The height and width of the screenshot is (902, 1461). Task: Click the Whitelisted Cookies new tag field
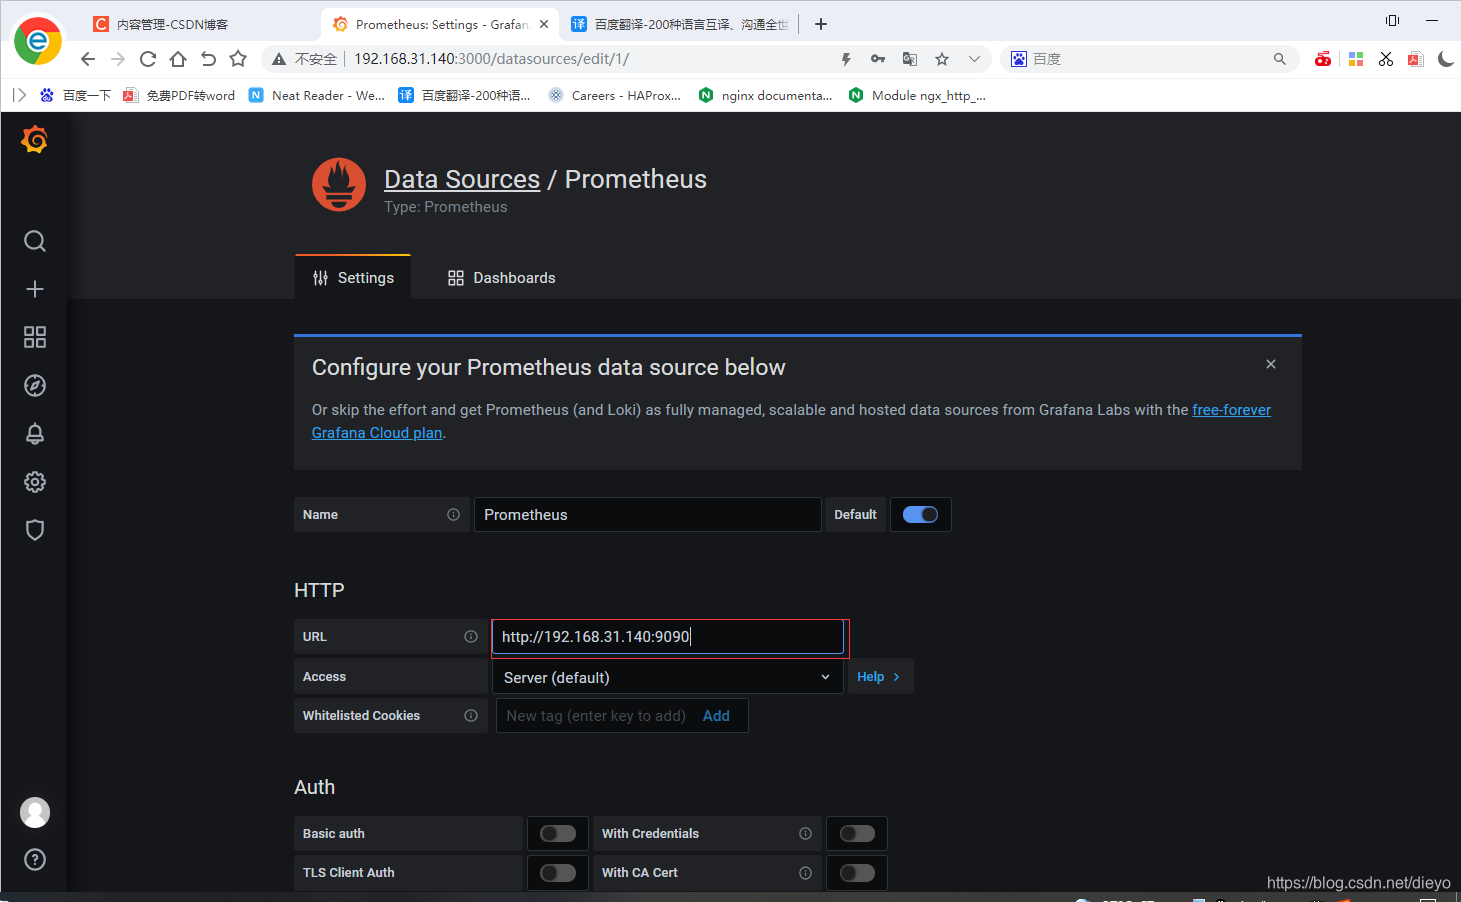click(x=596, y=716)
